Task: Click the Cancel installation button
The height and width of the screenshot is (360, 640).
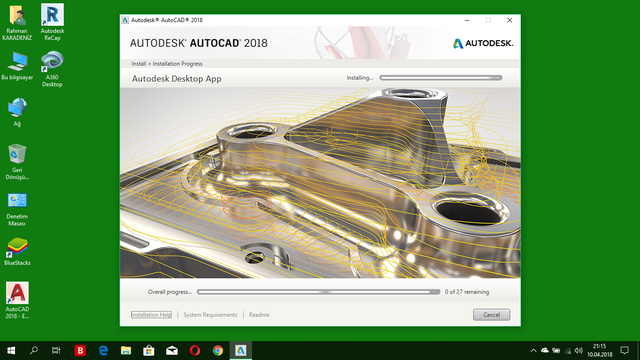Action: click(491, 315)
